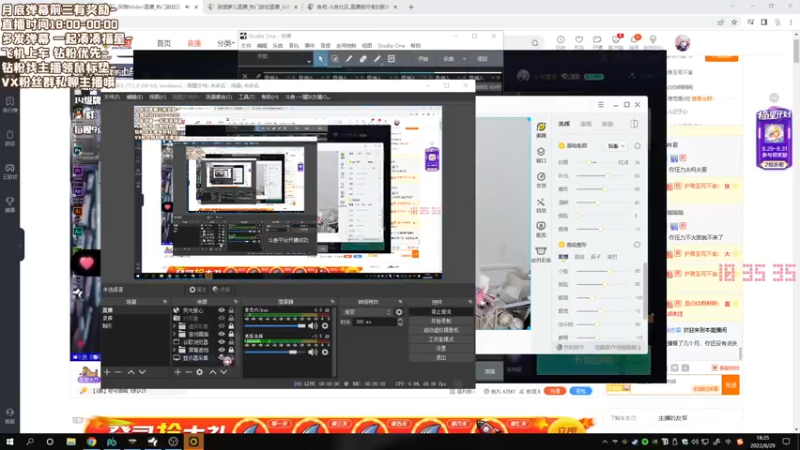Reset 基础美颜 section with circle icon
Viewport: 800px width, 450px height.
637,146
